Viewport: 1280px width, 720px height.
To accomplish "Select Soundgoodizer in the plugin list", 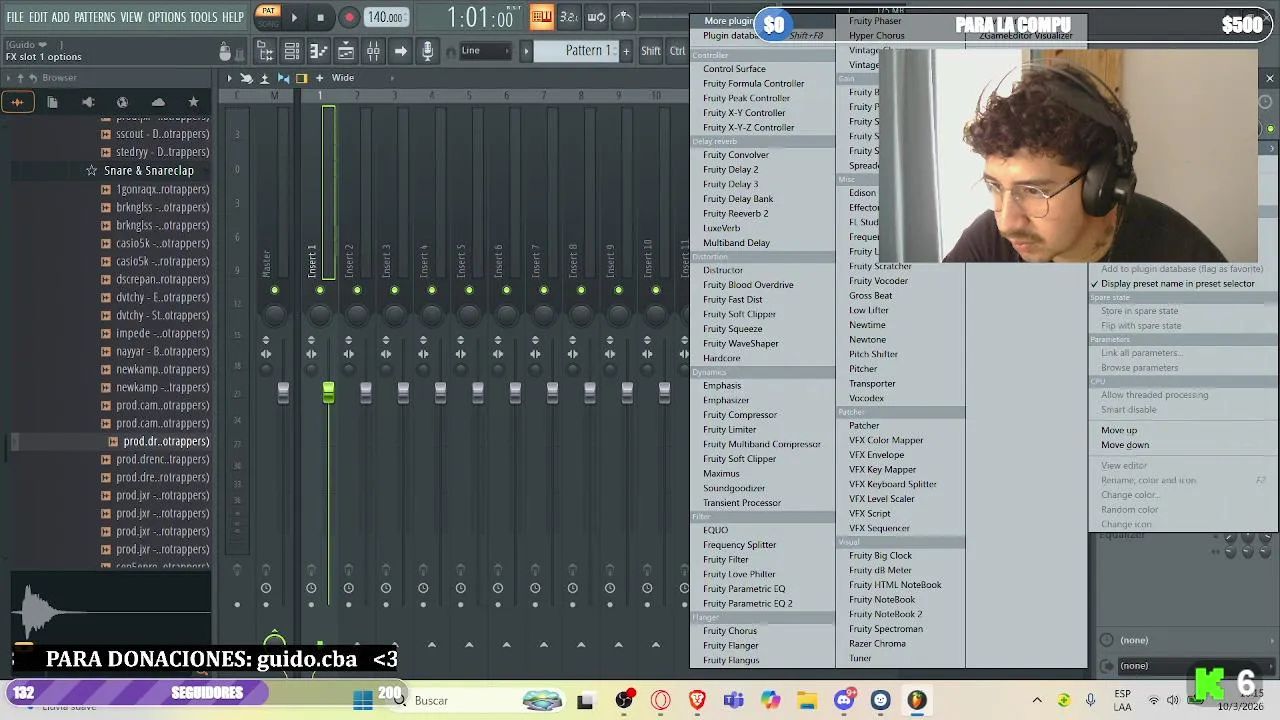I will coord(734,489).
